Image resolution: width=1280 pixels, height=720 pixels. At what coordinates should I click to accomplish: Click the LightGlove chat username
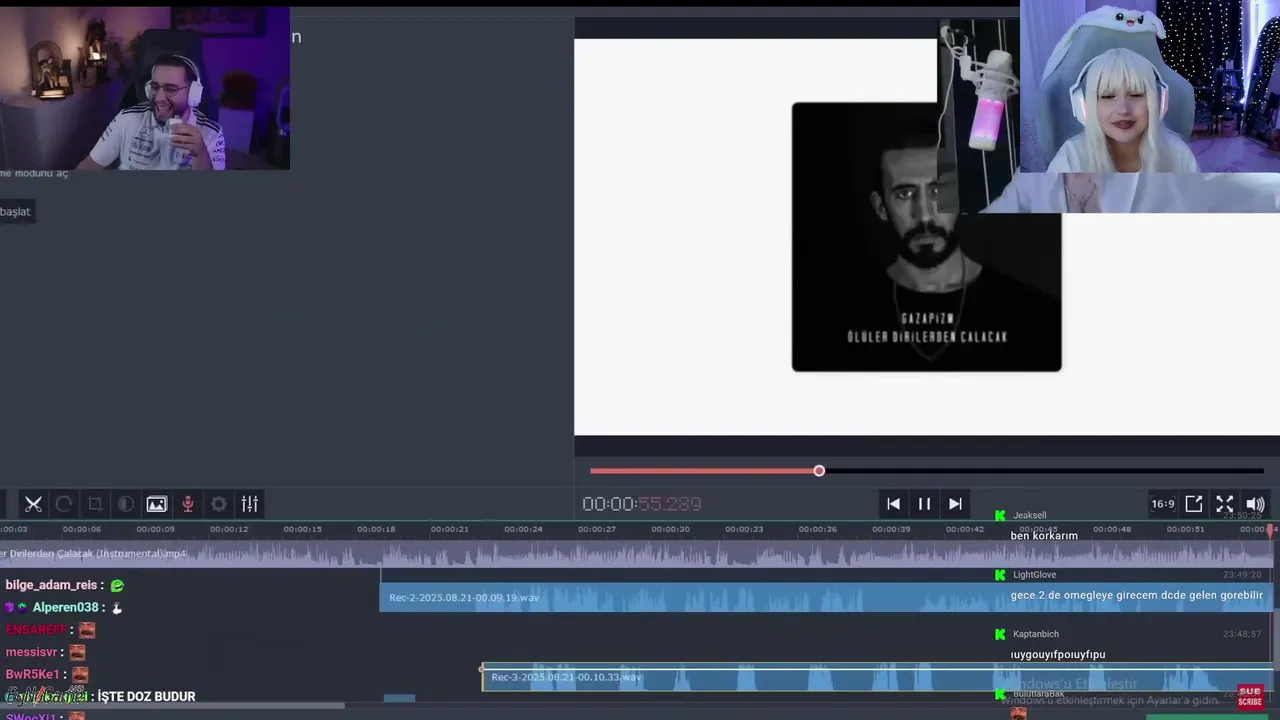(x=1035, y=575)
